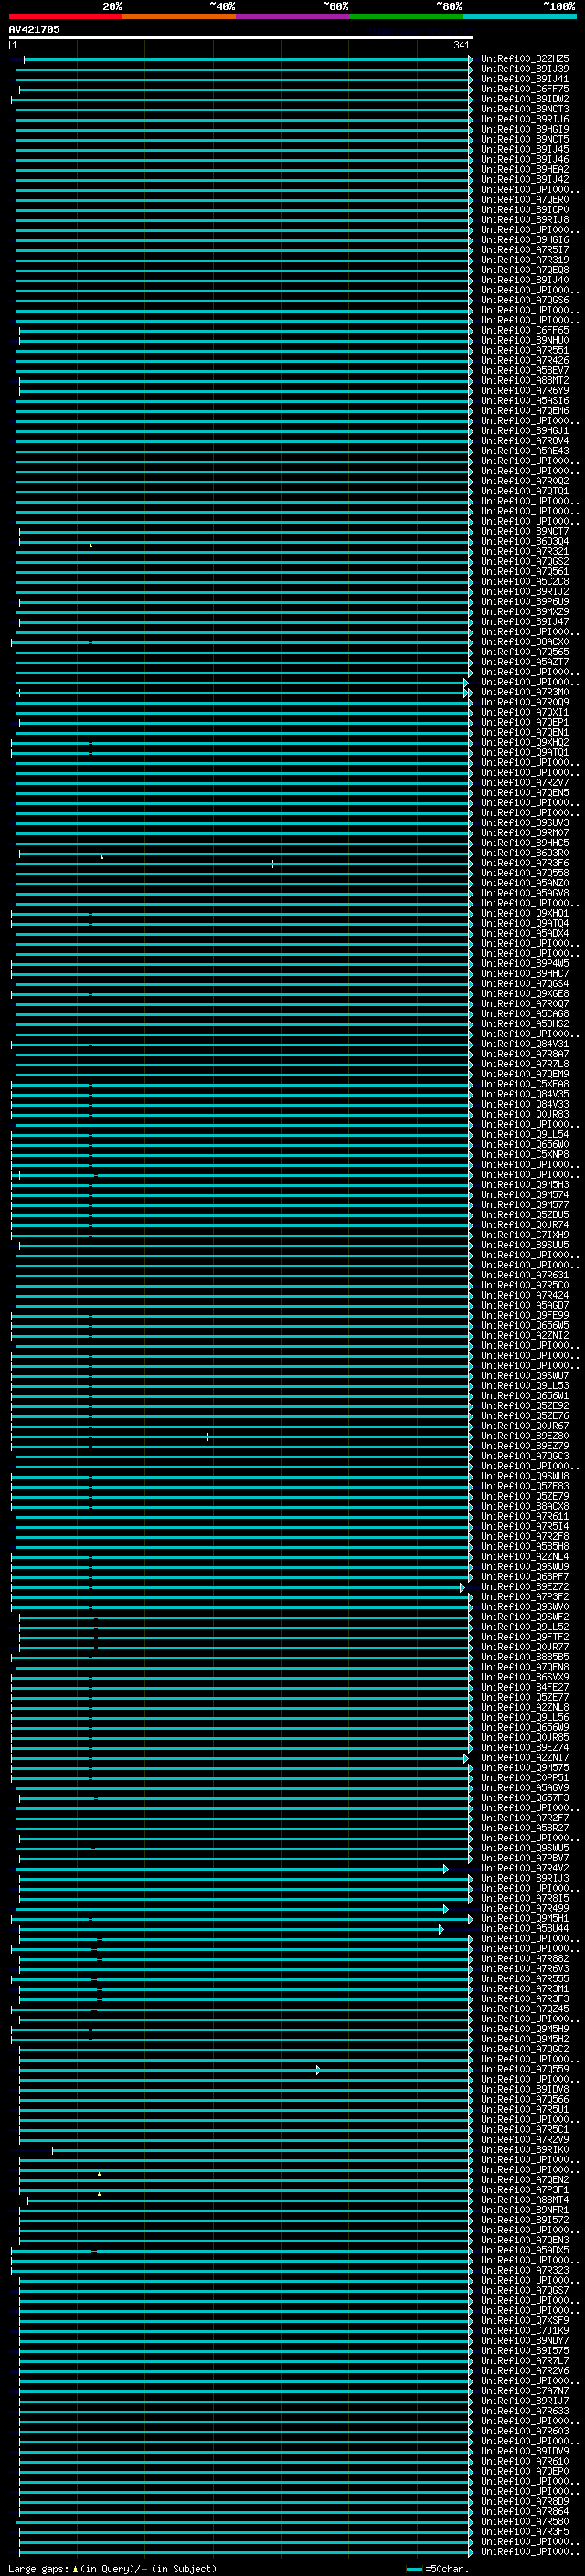Open the UniRef100_Q656W0 entry
585x2576 pixels.
click(x=525, y=1145)
